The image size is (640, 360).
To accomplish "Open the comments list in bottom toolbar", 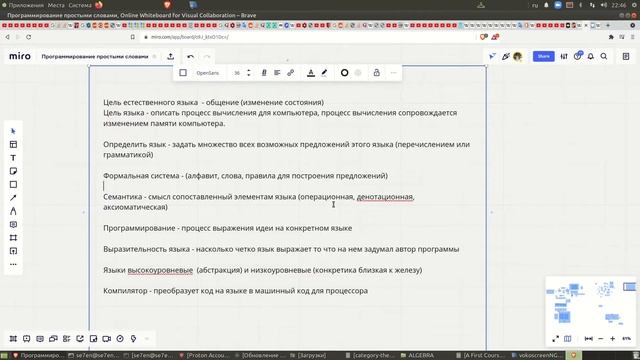I will (x=40, y=339).
